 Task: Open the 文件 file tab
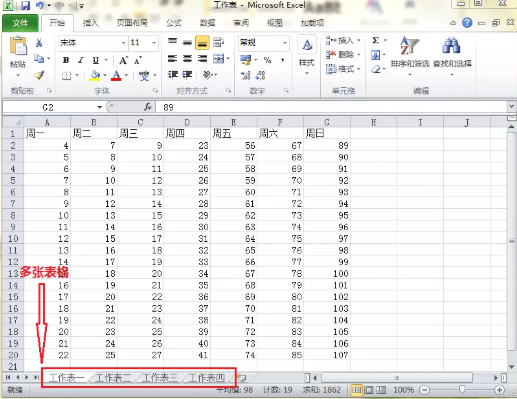coord(20,23)
